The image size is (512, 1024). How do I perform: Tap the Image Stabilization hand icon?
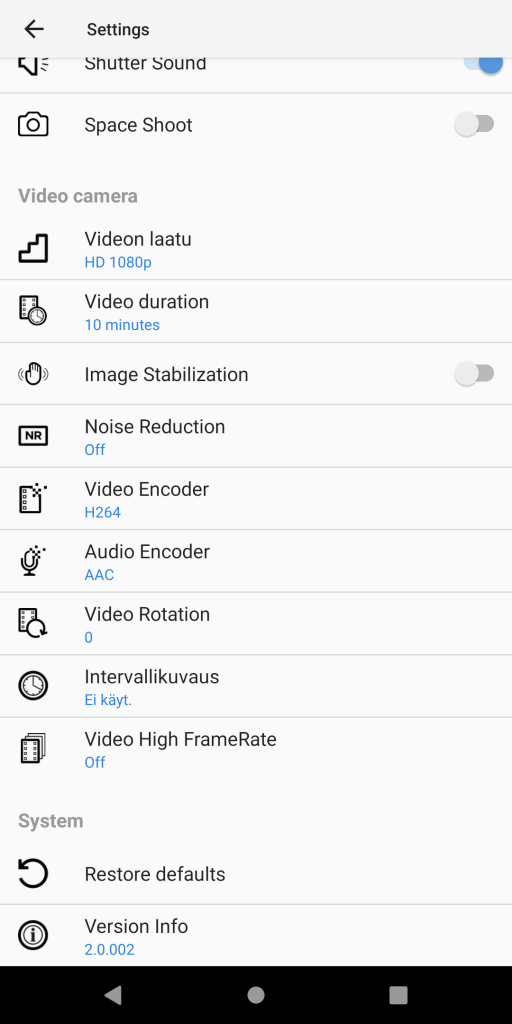(33, 374)
